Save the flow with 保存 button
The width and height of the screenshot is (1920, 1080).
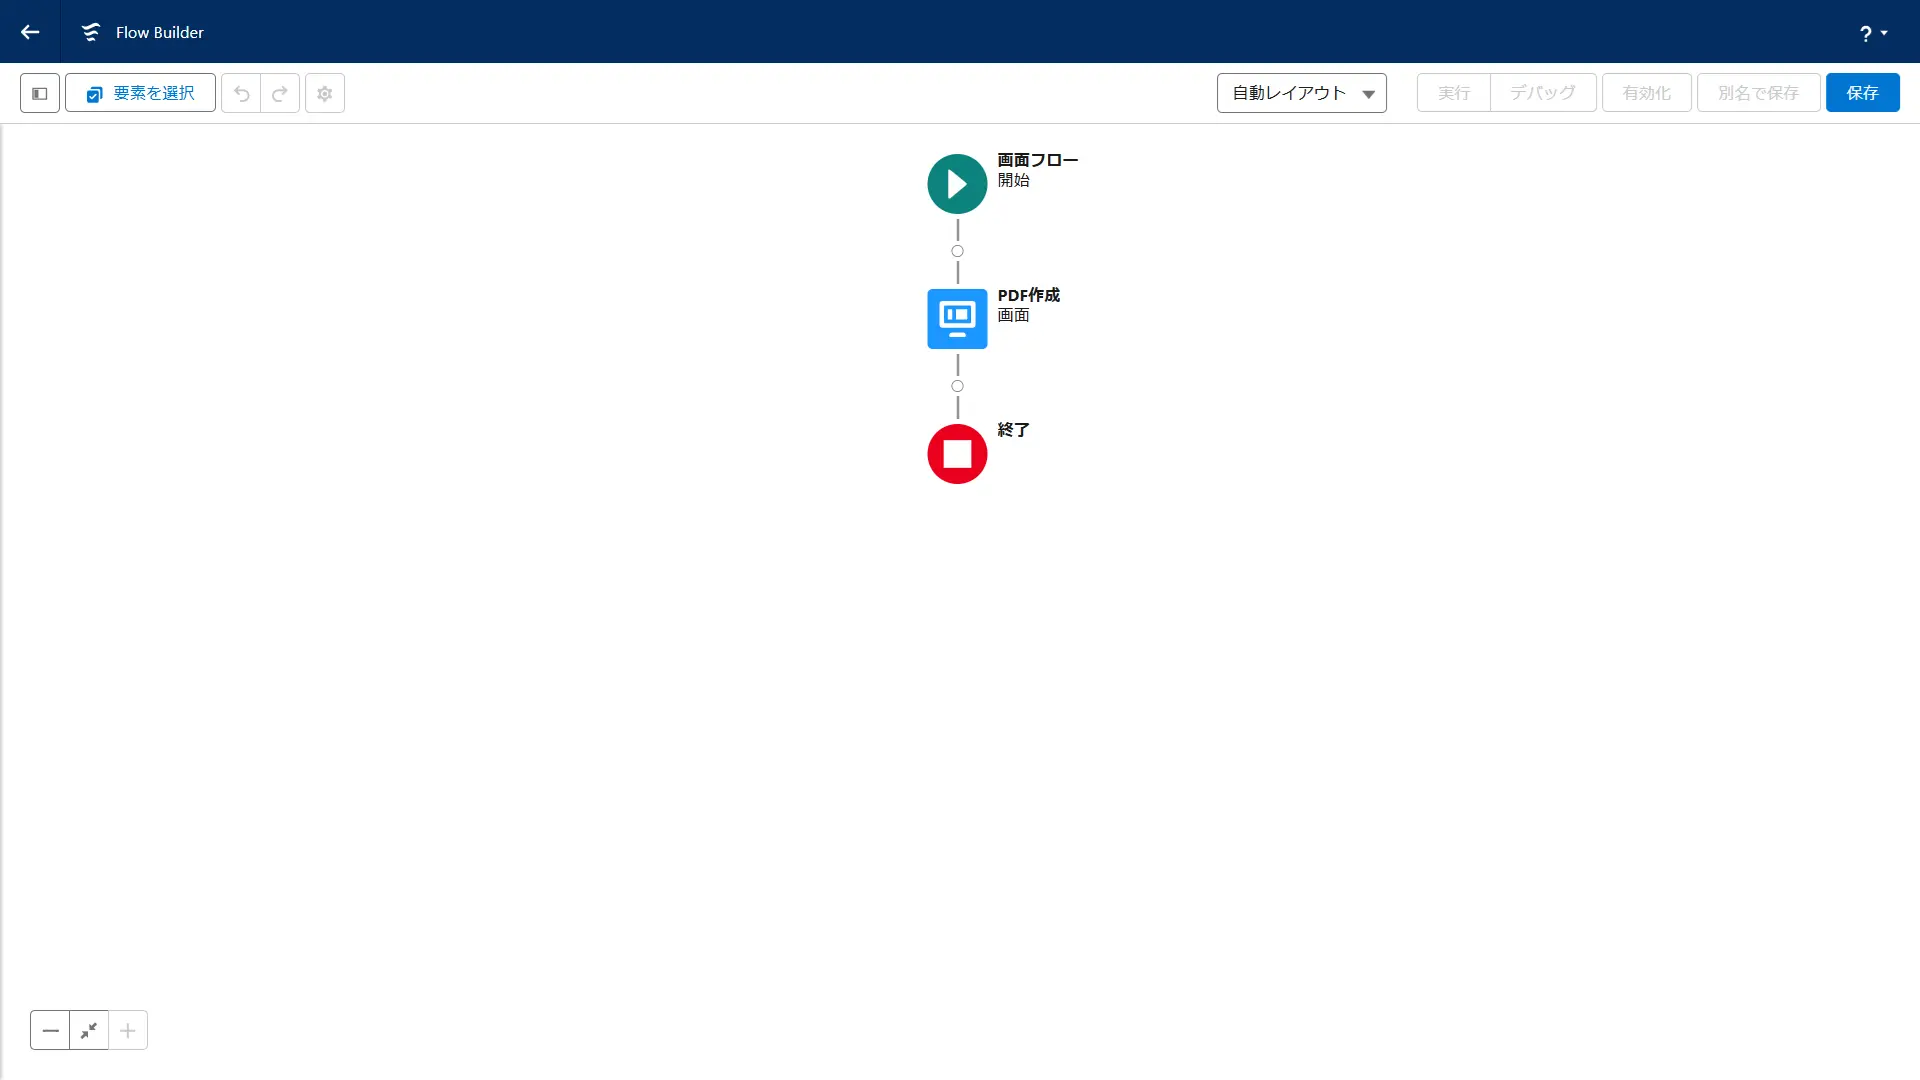coord(1862,93)
